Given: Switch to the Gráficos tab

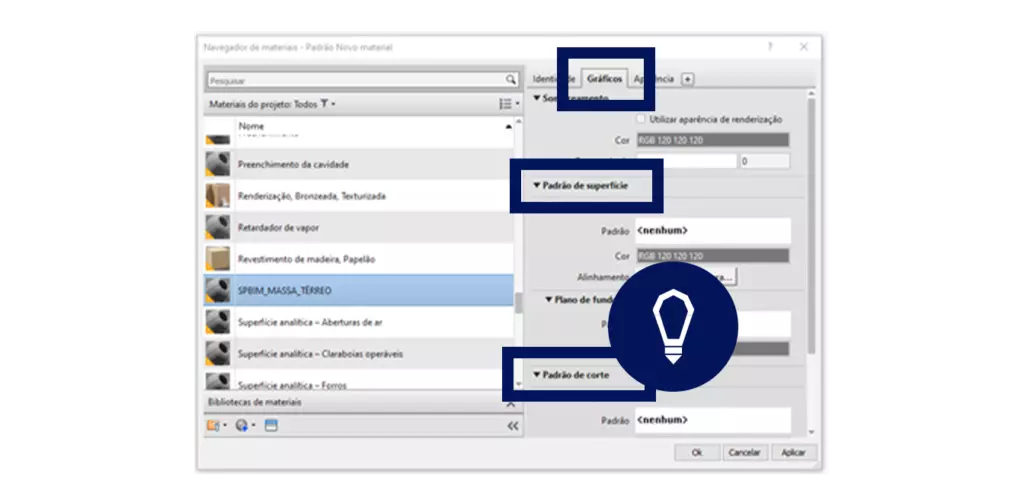Looking at the screenshot, I should [x=604, y=78].
